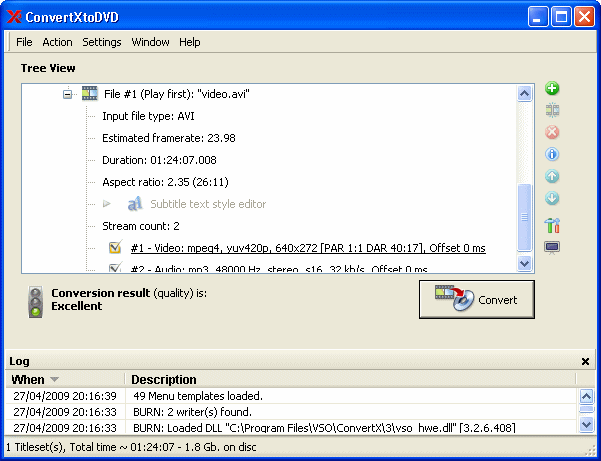This screenshot has height=461, width=601.
Task: Move item up with the up arrow icon
Action: [x=552, y=176]
